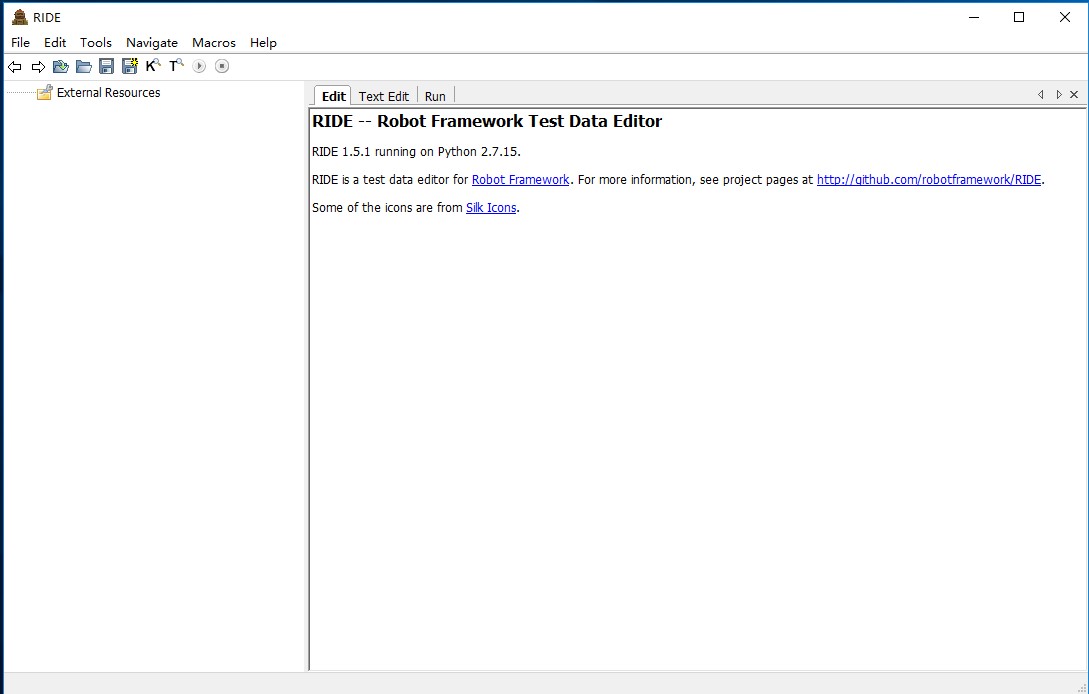This screenshot has width=1089, height=694.
Task: Select the External Resources folder icon
Action: (x=44, y=92)
